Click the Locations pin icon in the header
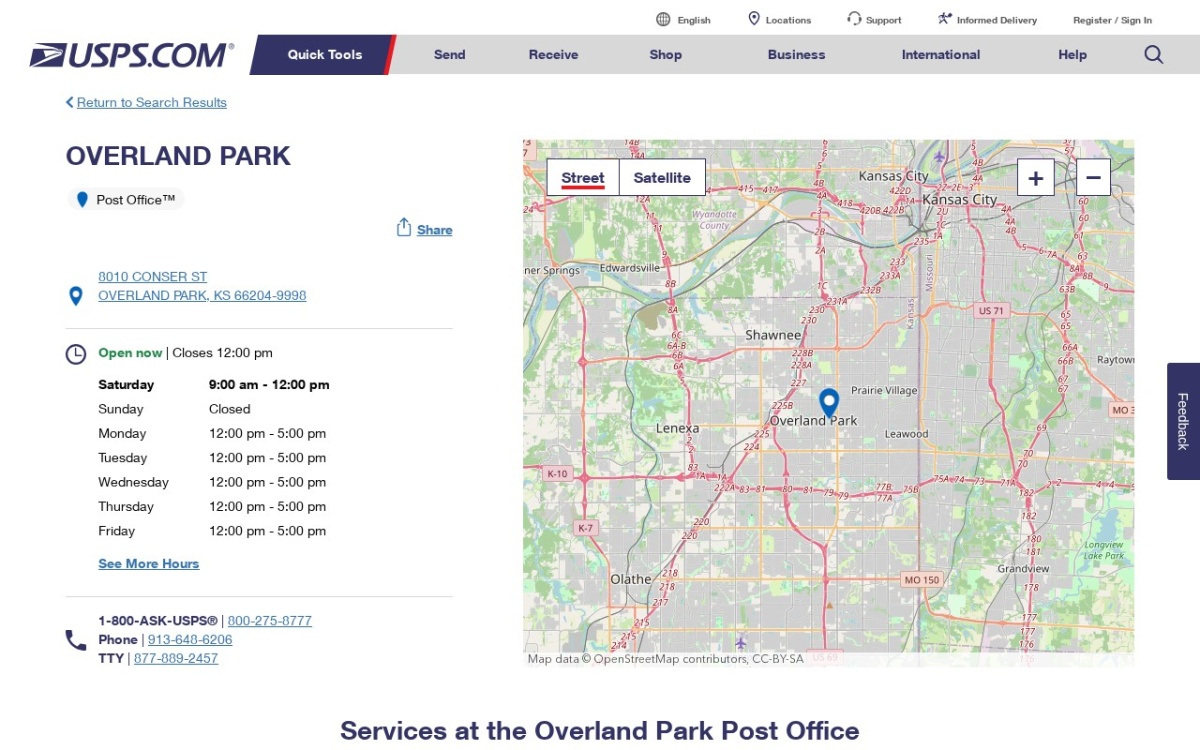 pos(754,19)
